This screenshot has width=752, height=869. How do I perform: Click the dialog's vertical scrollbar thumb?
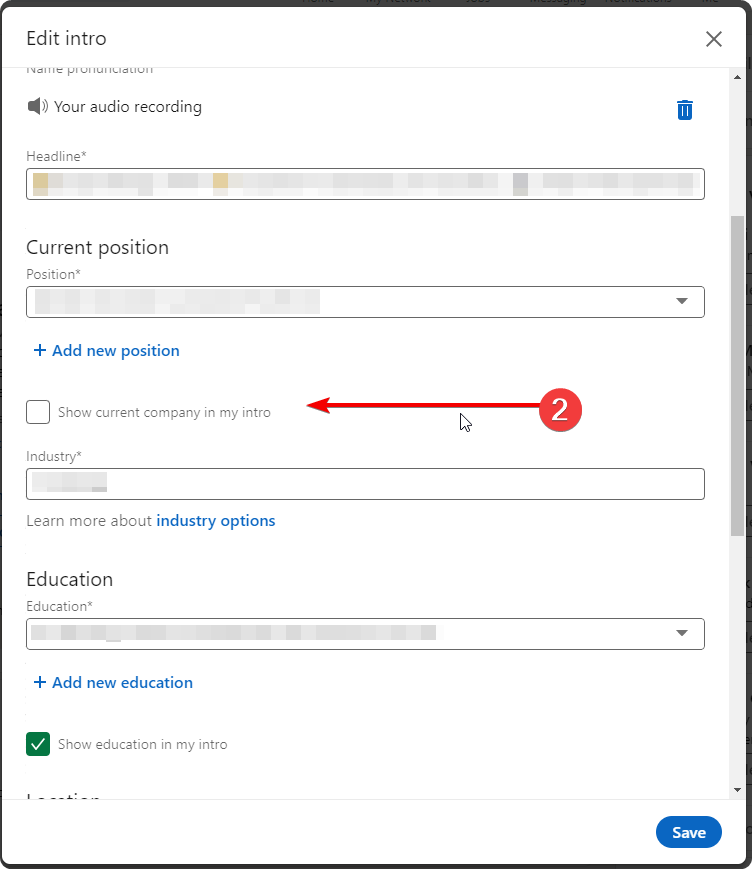pos(738,375)
